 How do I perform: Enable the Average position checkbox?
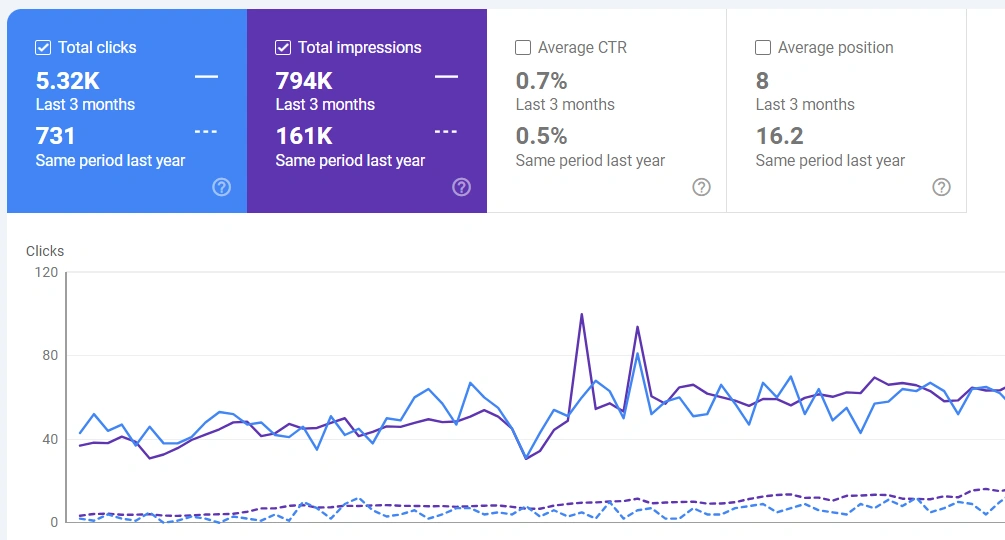click(x=763, y=47)
